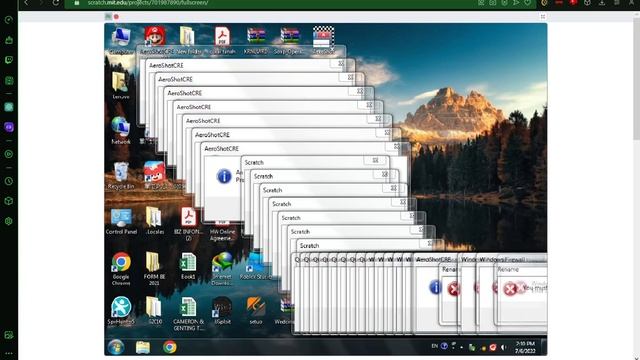Click the blue info icon in AeroShotCRE dialog
The height and width of the screenshot is (360, 640).
[224, 176]
